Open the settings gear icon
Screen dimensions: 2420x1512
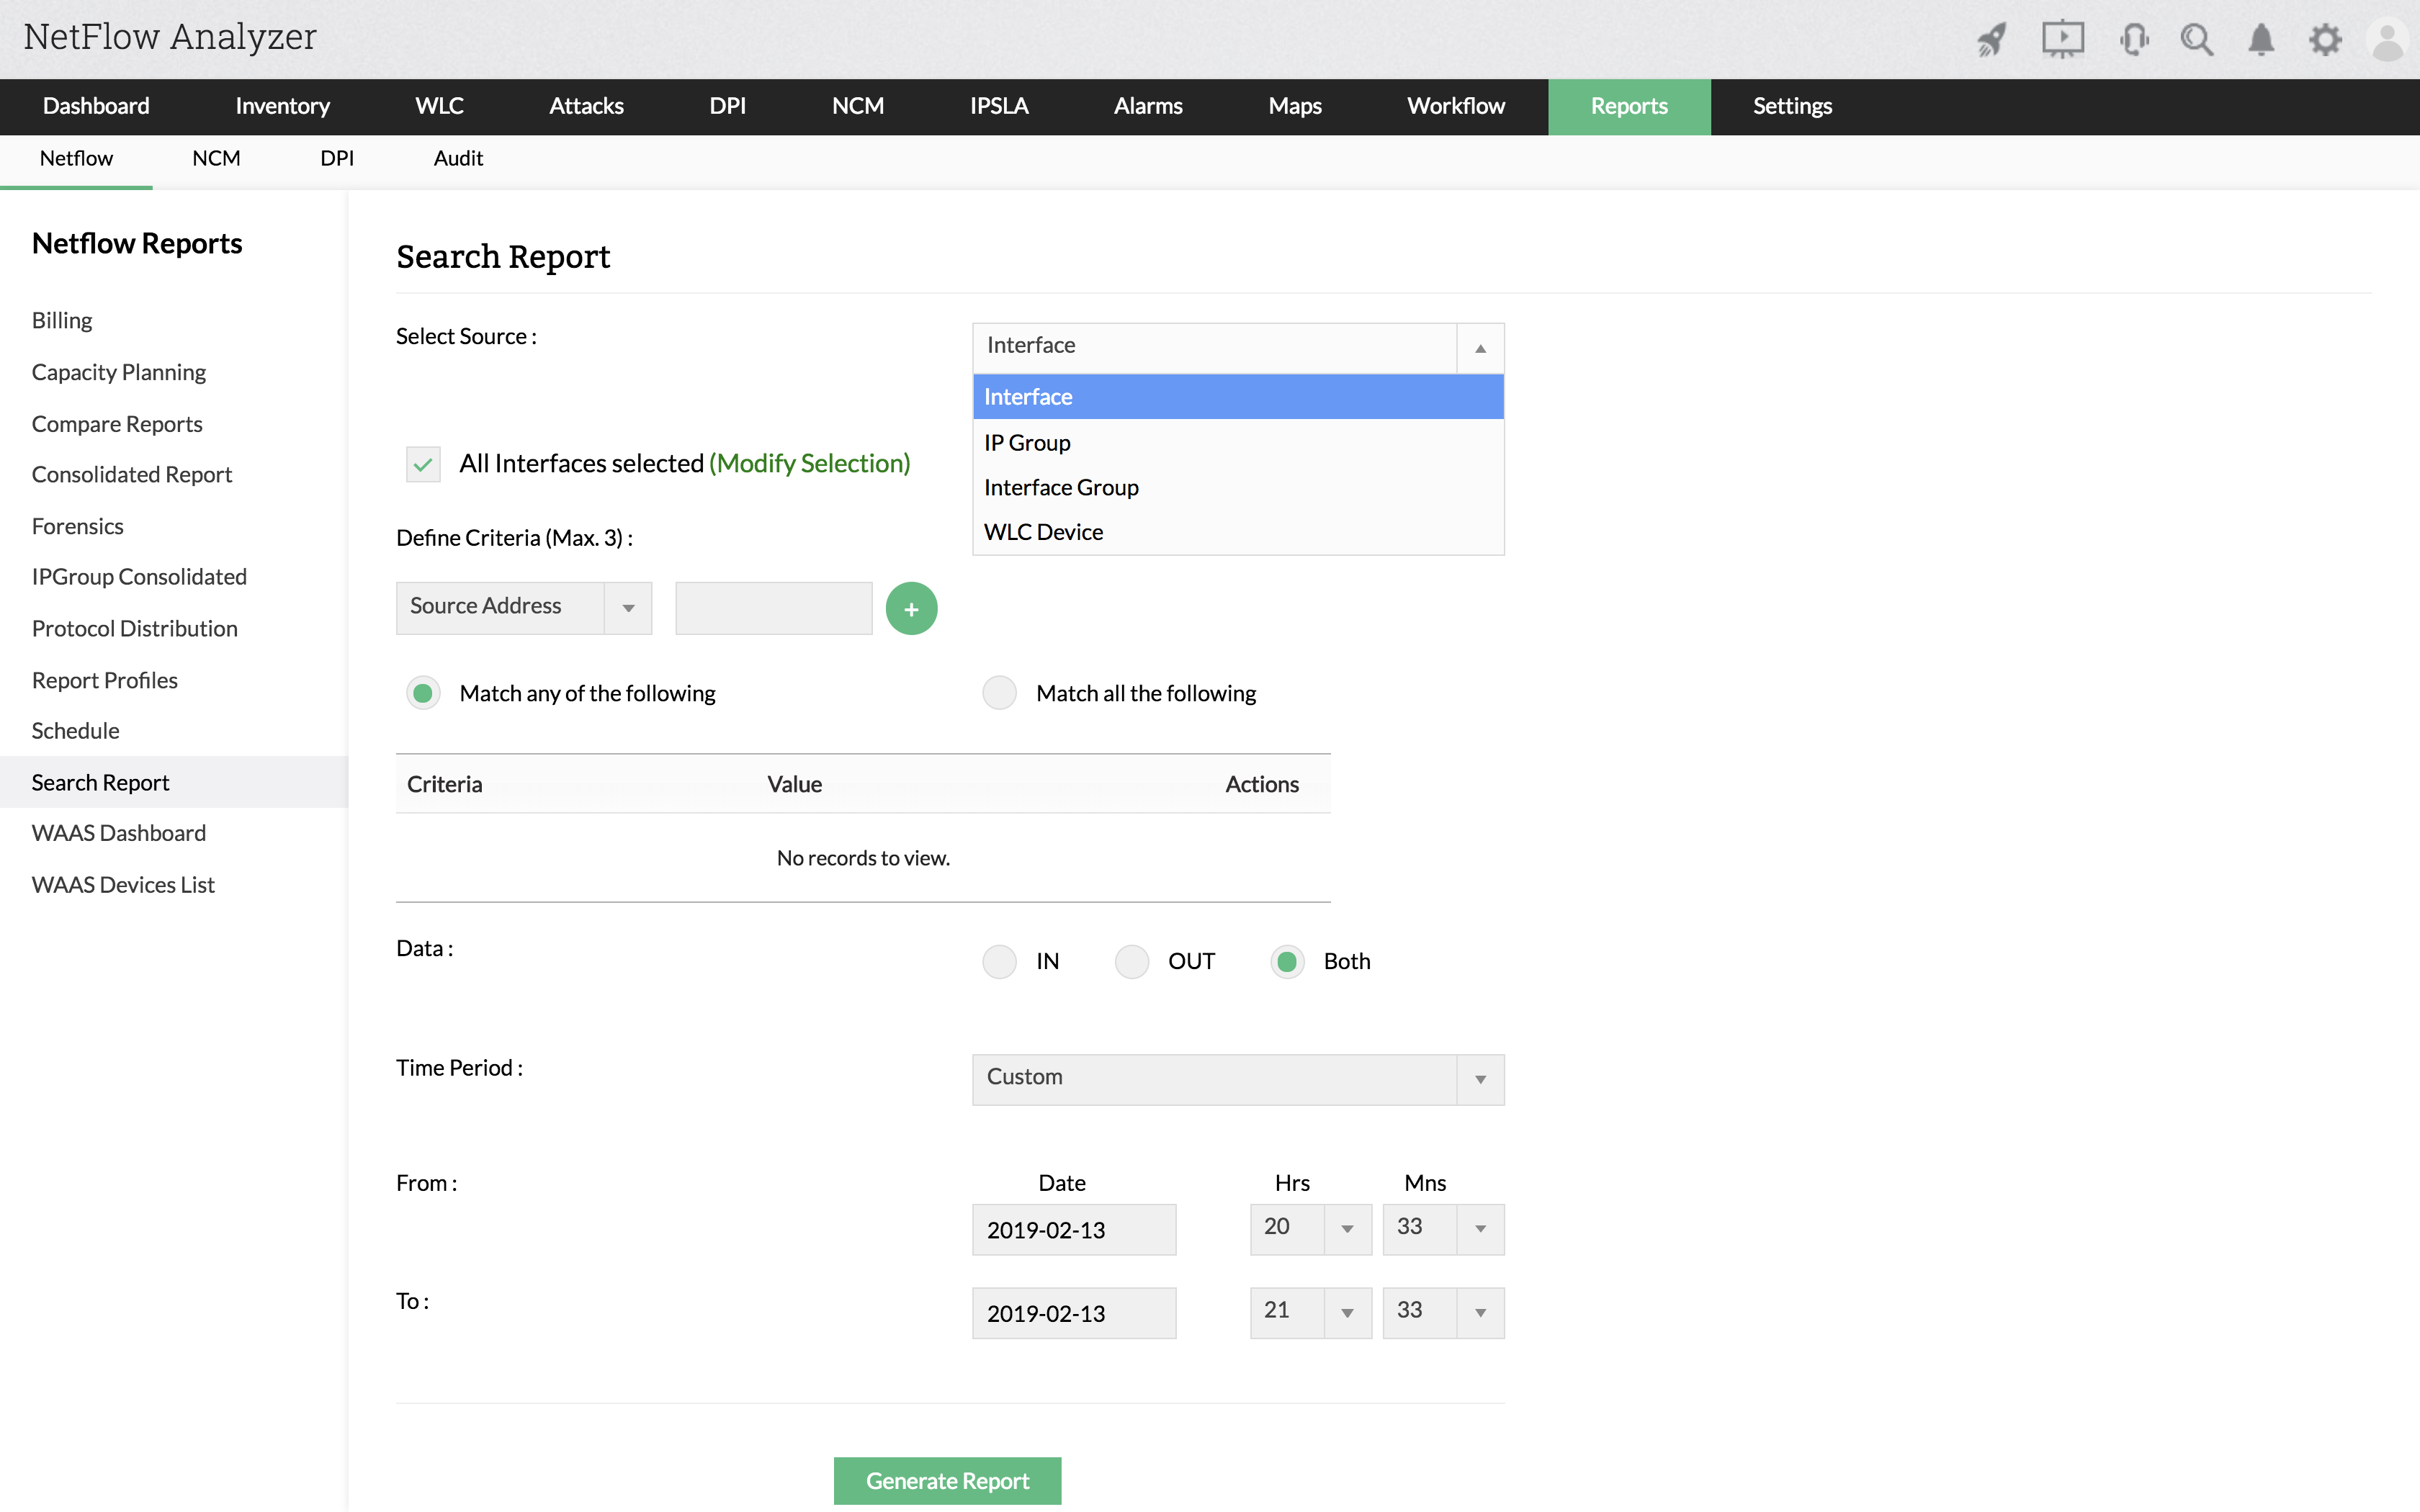pos(2325,40)
